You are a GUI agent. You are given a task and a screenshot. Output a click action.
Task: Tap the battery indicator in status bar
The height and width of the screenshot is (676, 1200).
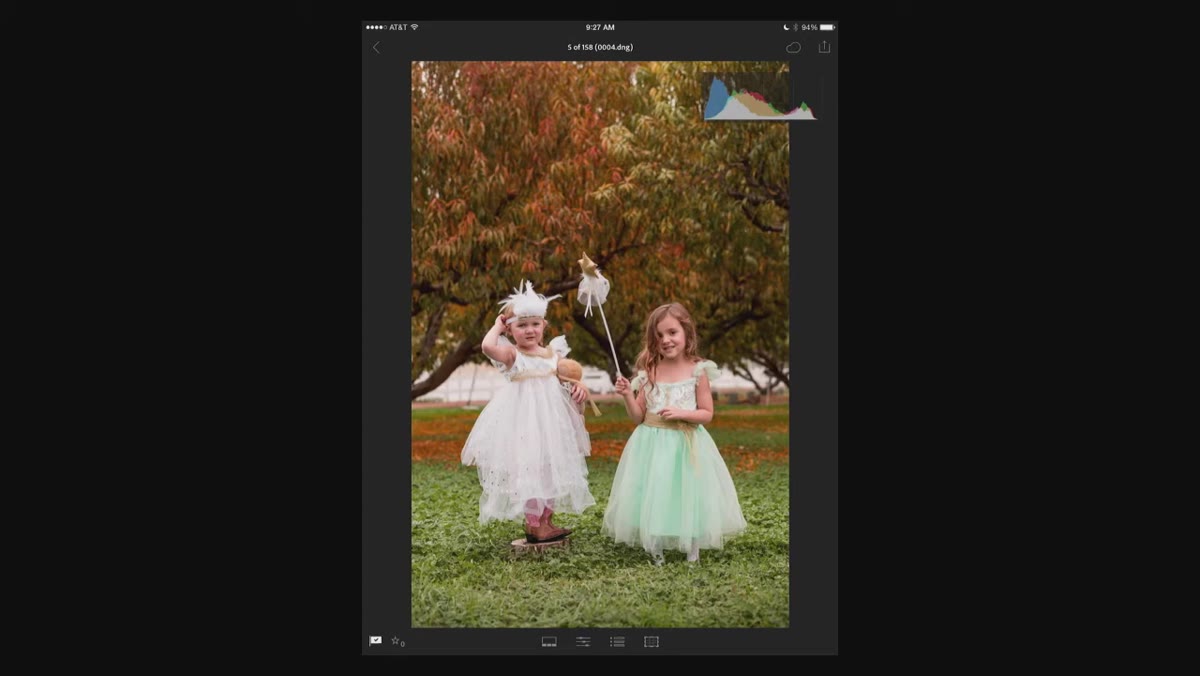(827, 27)
